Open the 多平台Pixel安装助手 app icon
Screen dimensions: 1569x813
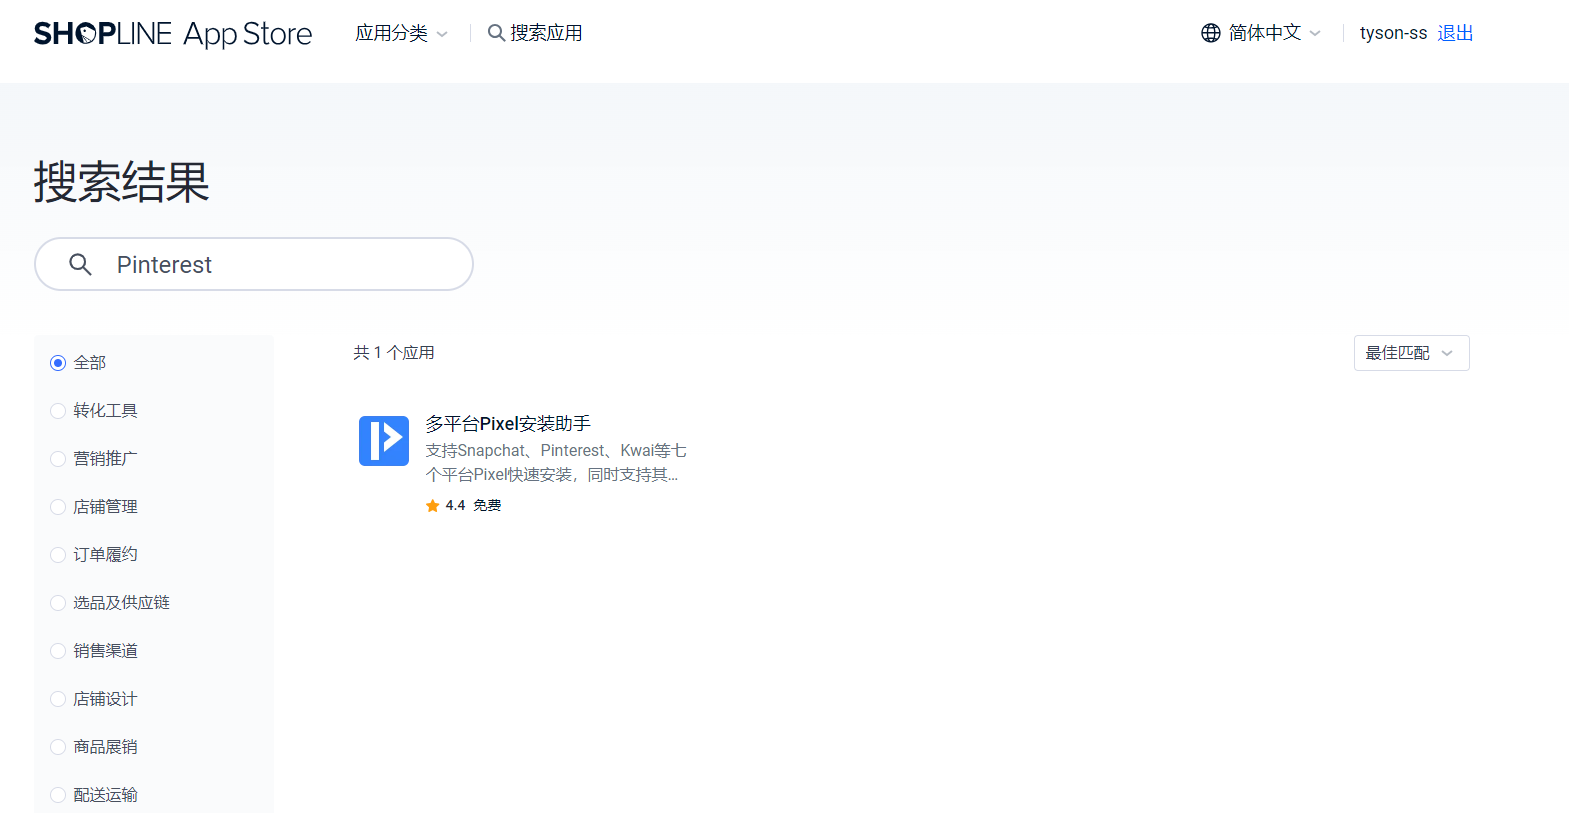tap(384, 441)
